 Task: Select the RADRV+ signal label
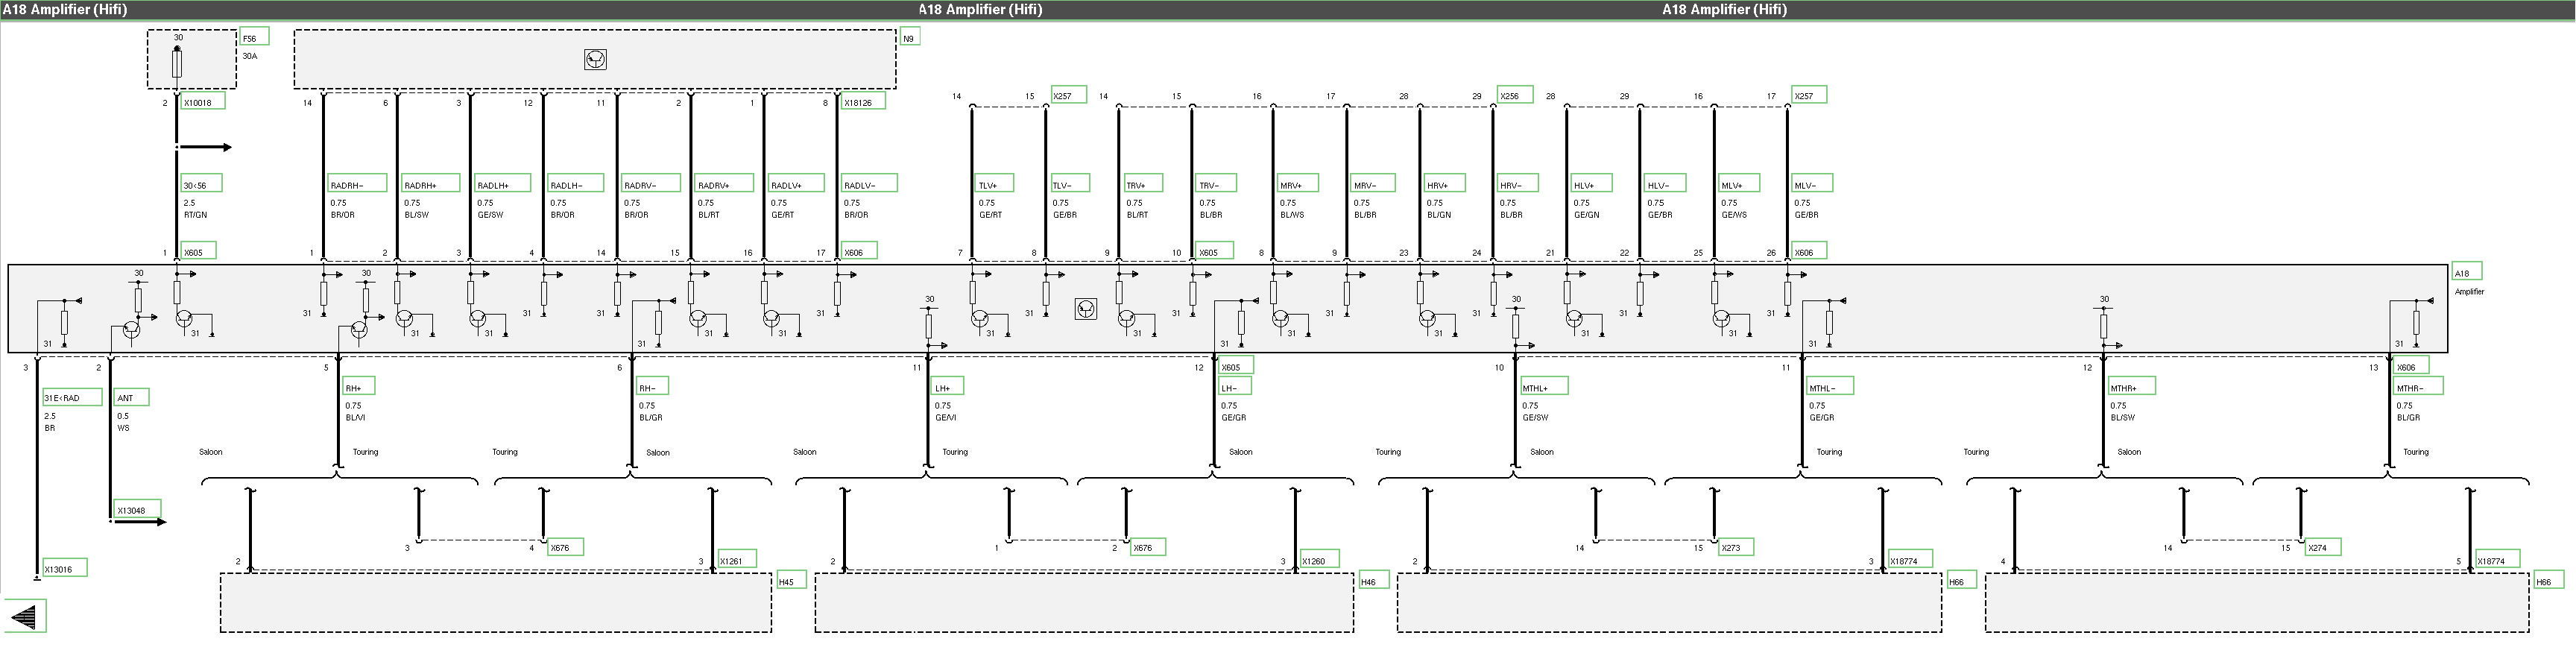pyautogui.click(x=724, y=184)
